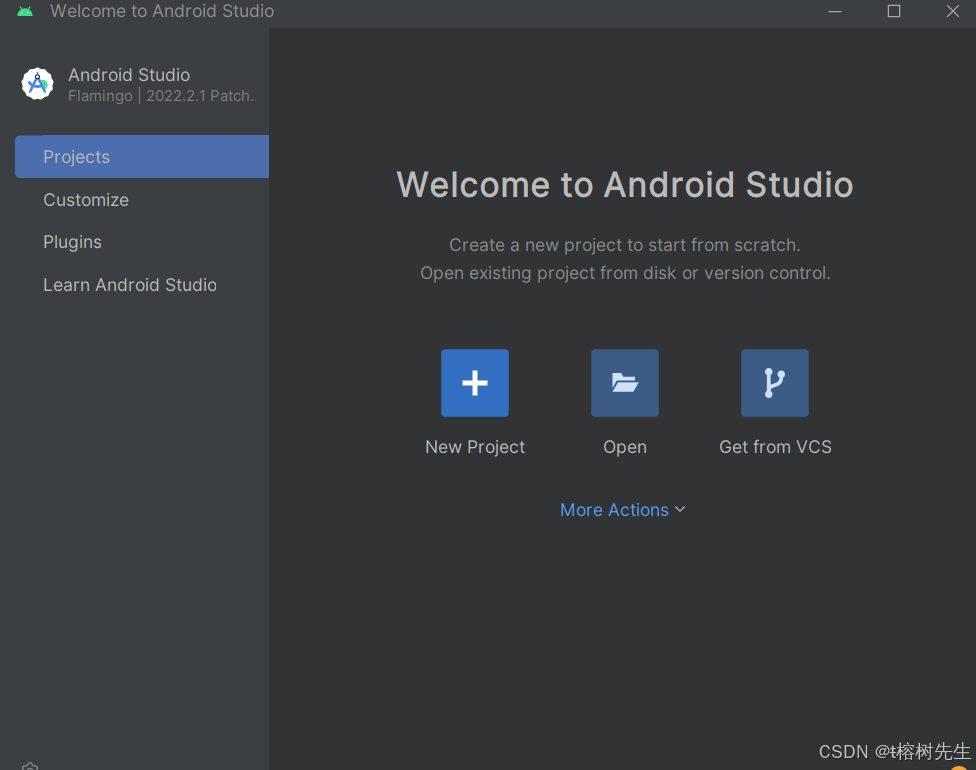
Task: Click the Android Studio product name text
Action: [129, 75]
